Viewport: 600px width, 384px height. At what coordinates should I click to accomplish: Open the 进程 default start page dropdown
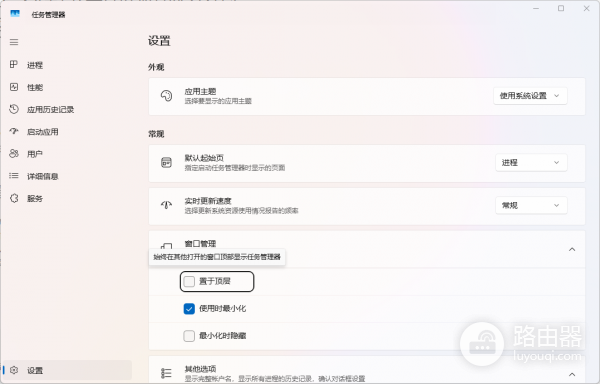coord(531,163)
